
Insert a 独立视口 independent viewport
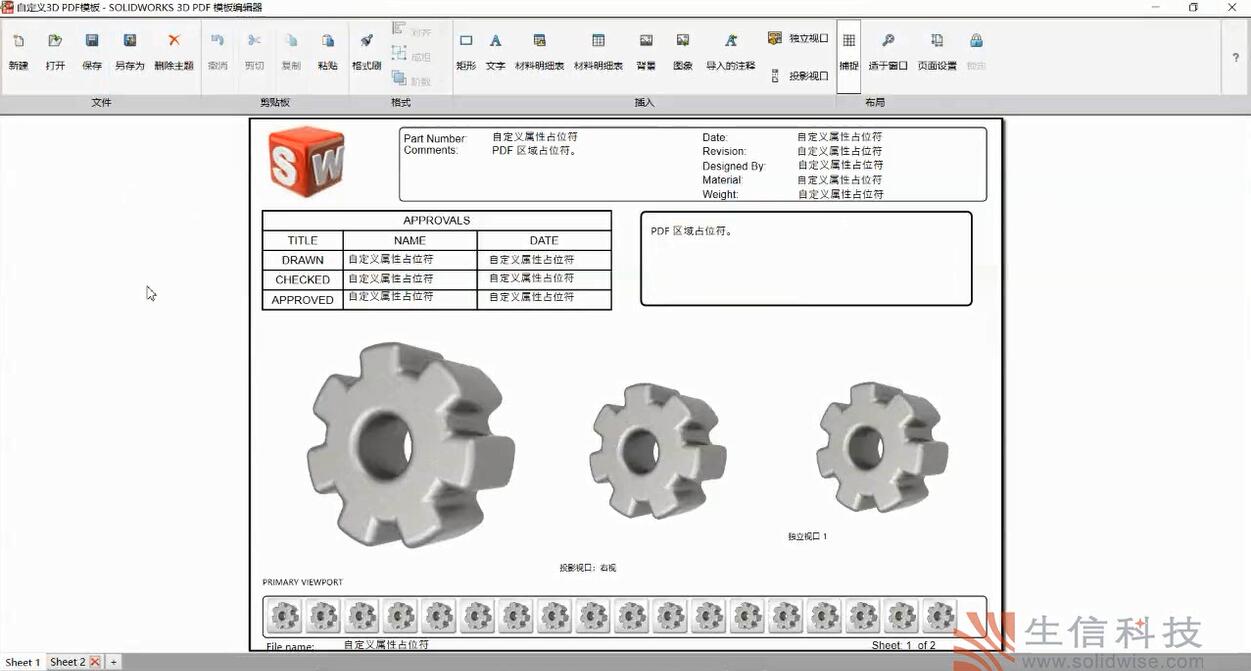click(798, 38)
